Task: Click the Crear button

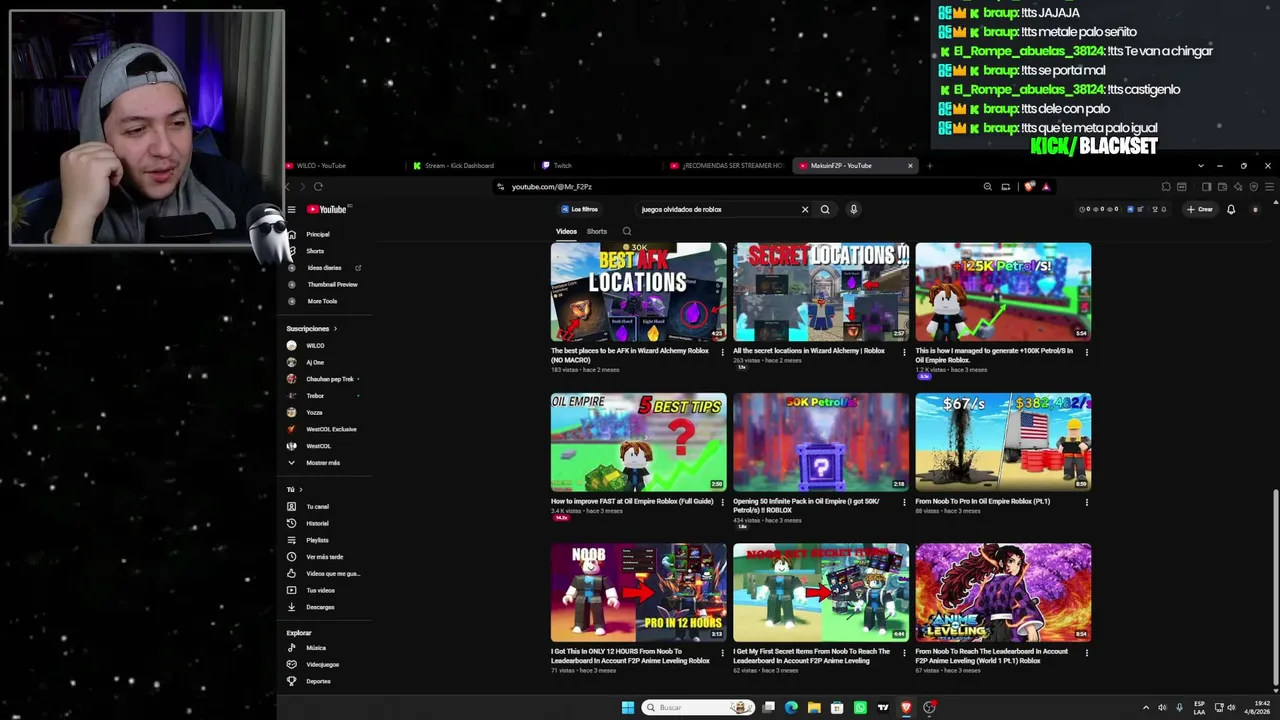Action: point(1199,209)
